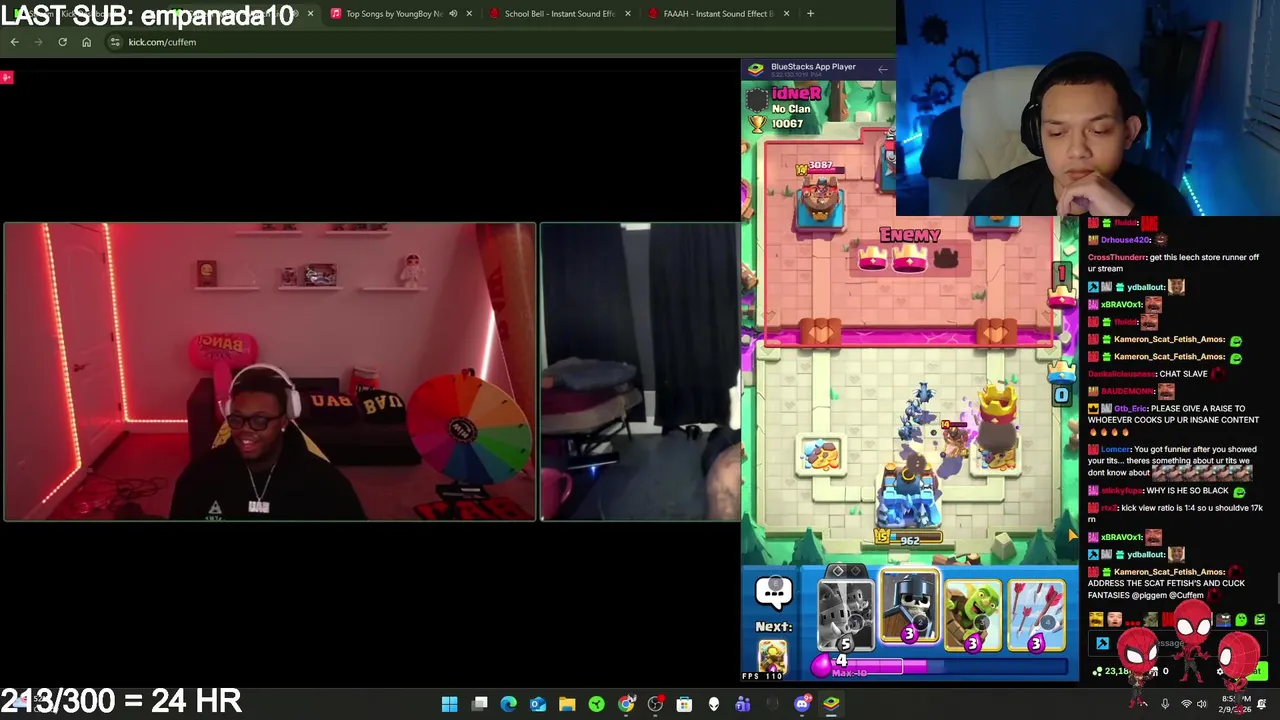
Task: Click the green ghost emote in emote row
Action: [1241, 620]
